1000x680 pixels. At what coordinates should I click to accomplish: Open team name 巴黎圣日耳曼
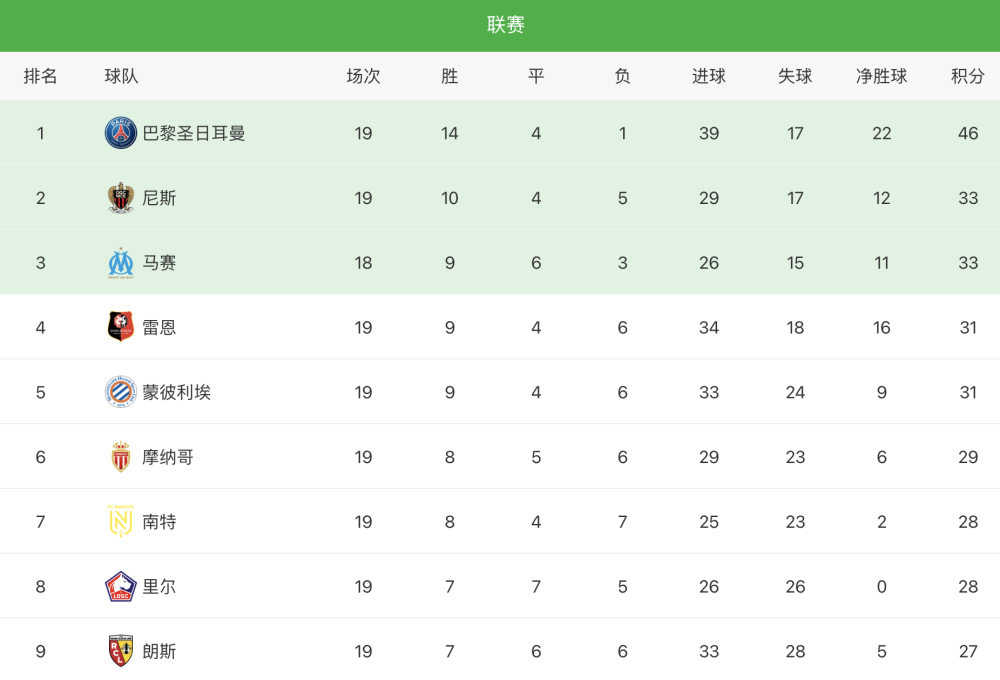[x=194, y=133]
